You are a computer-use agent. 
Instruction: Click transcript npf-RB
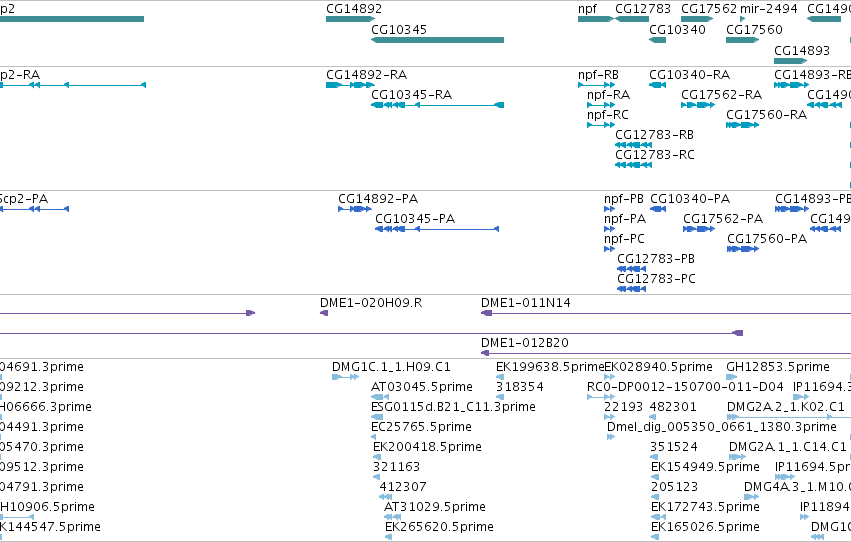[x=596, y=85]
